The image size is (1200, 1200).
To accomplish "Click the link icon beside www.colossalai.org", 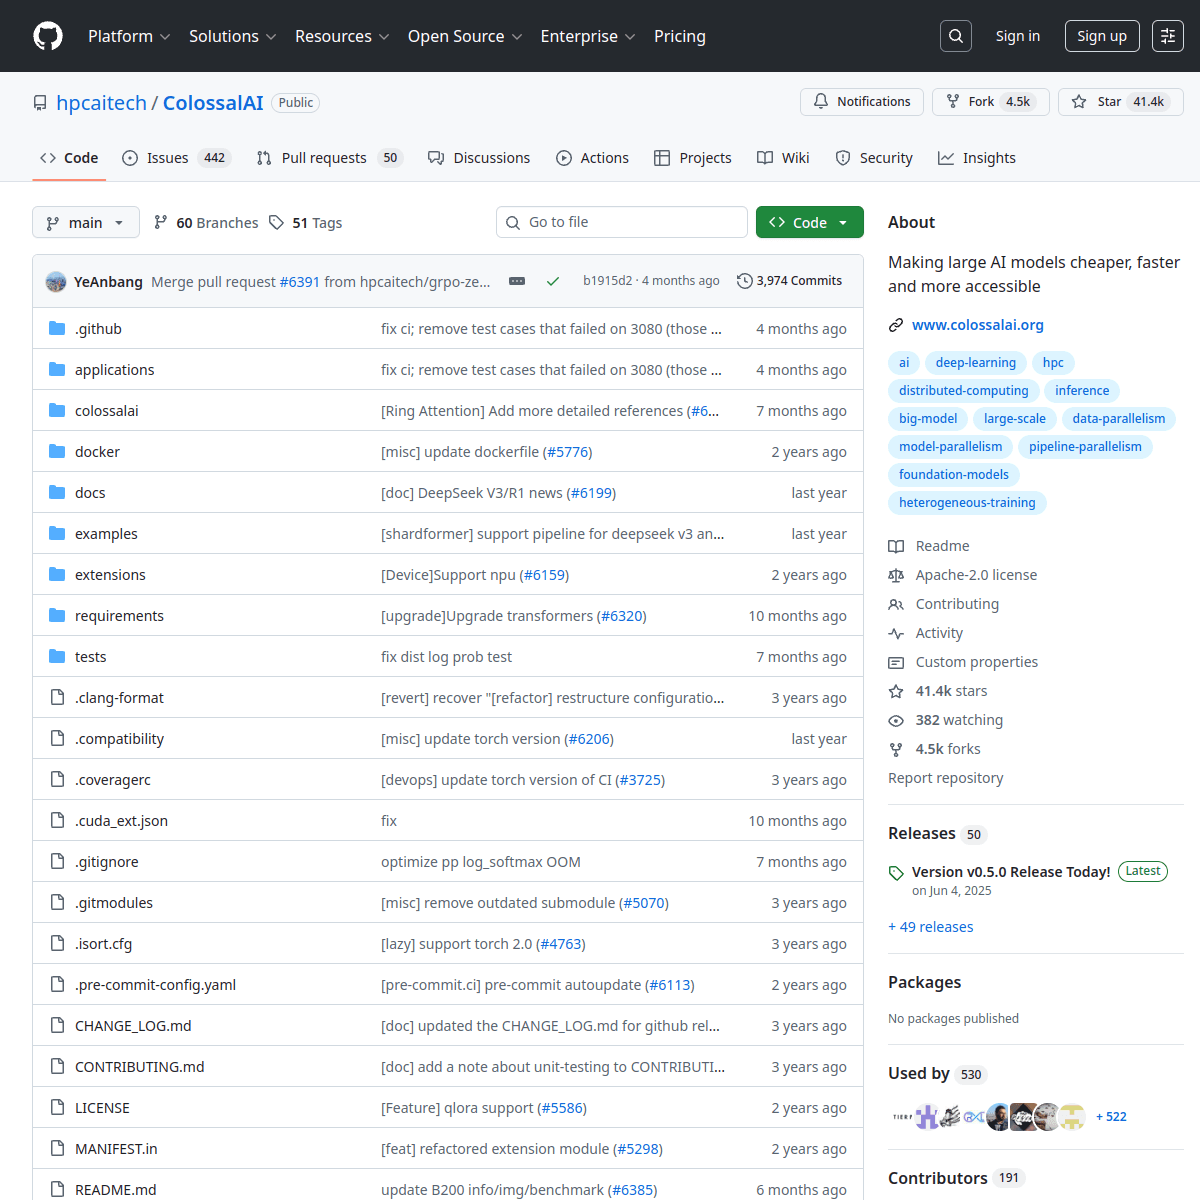I will (x=896, y=325).
